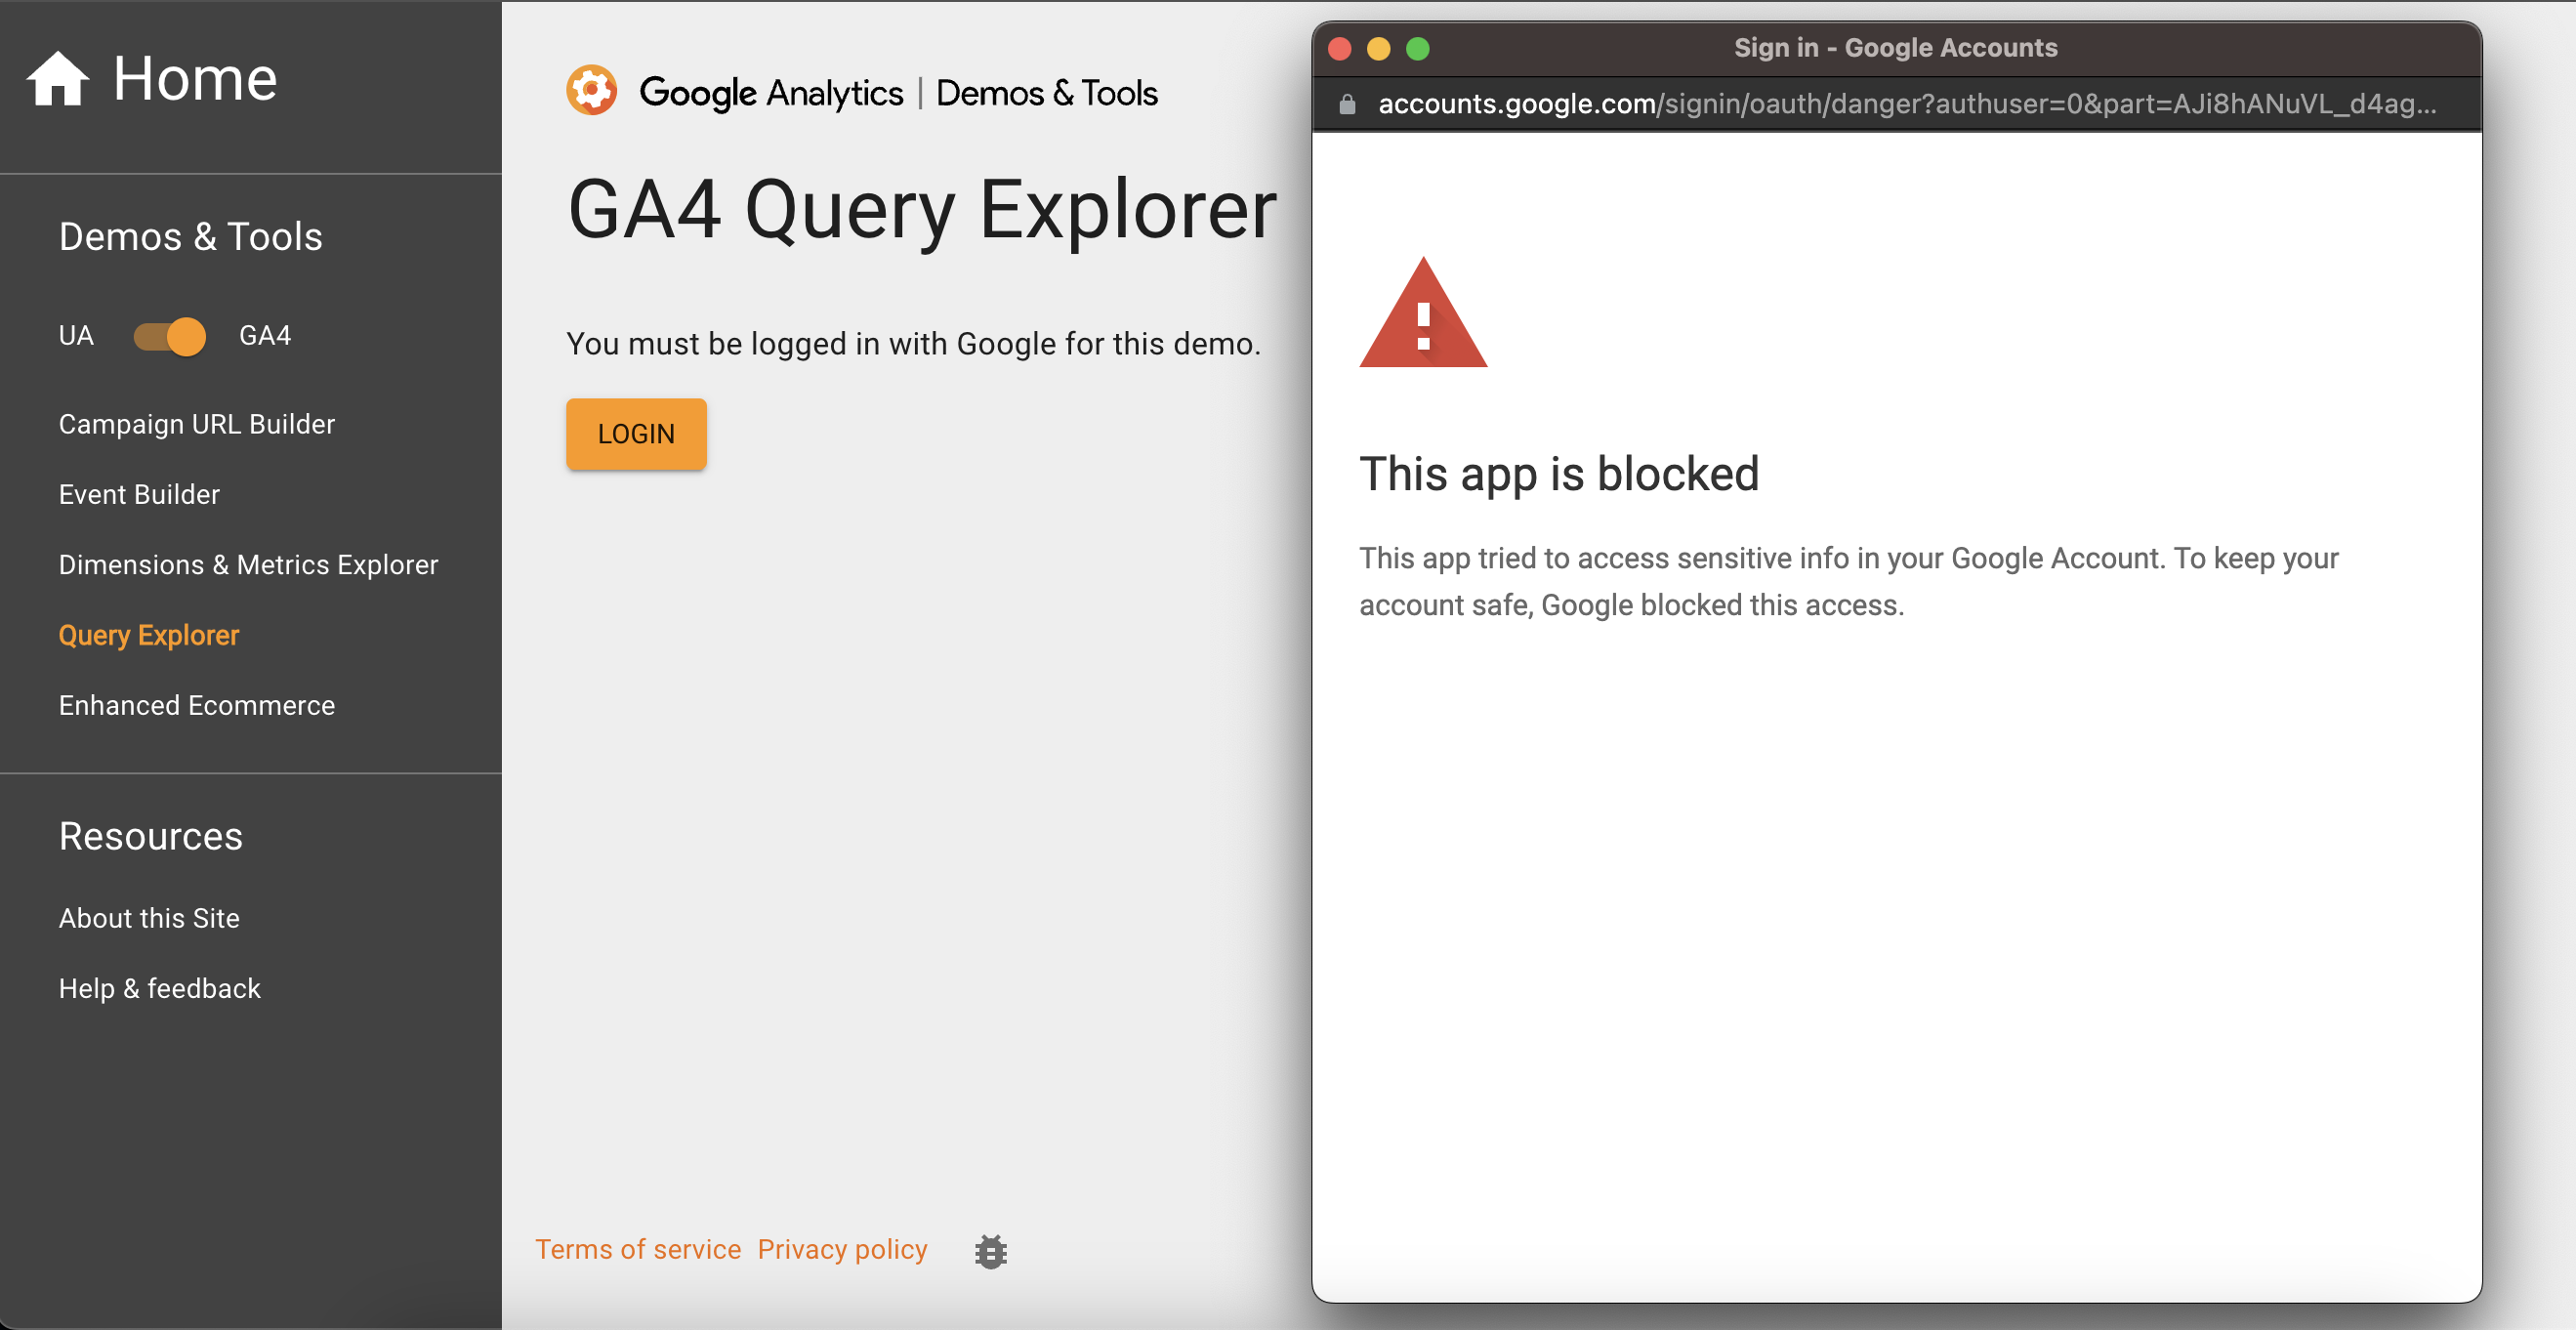Select Query Explorer in the sidebar
2576x1330 pixels.
148,635
